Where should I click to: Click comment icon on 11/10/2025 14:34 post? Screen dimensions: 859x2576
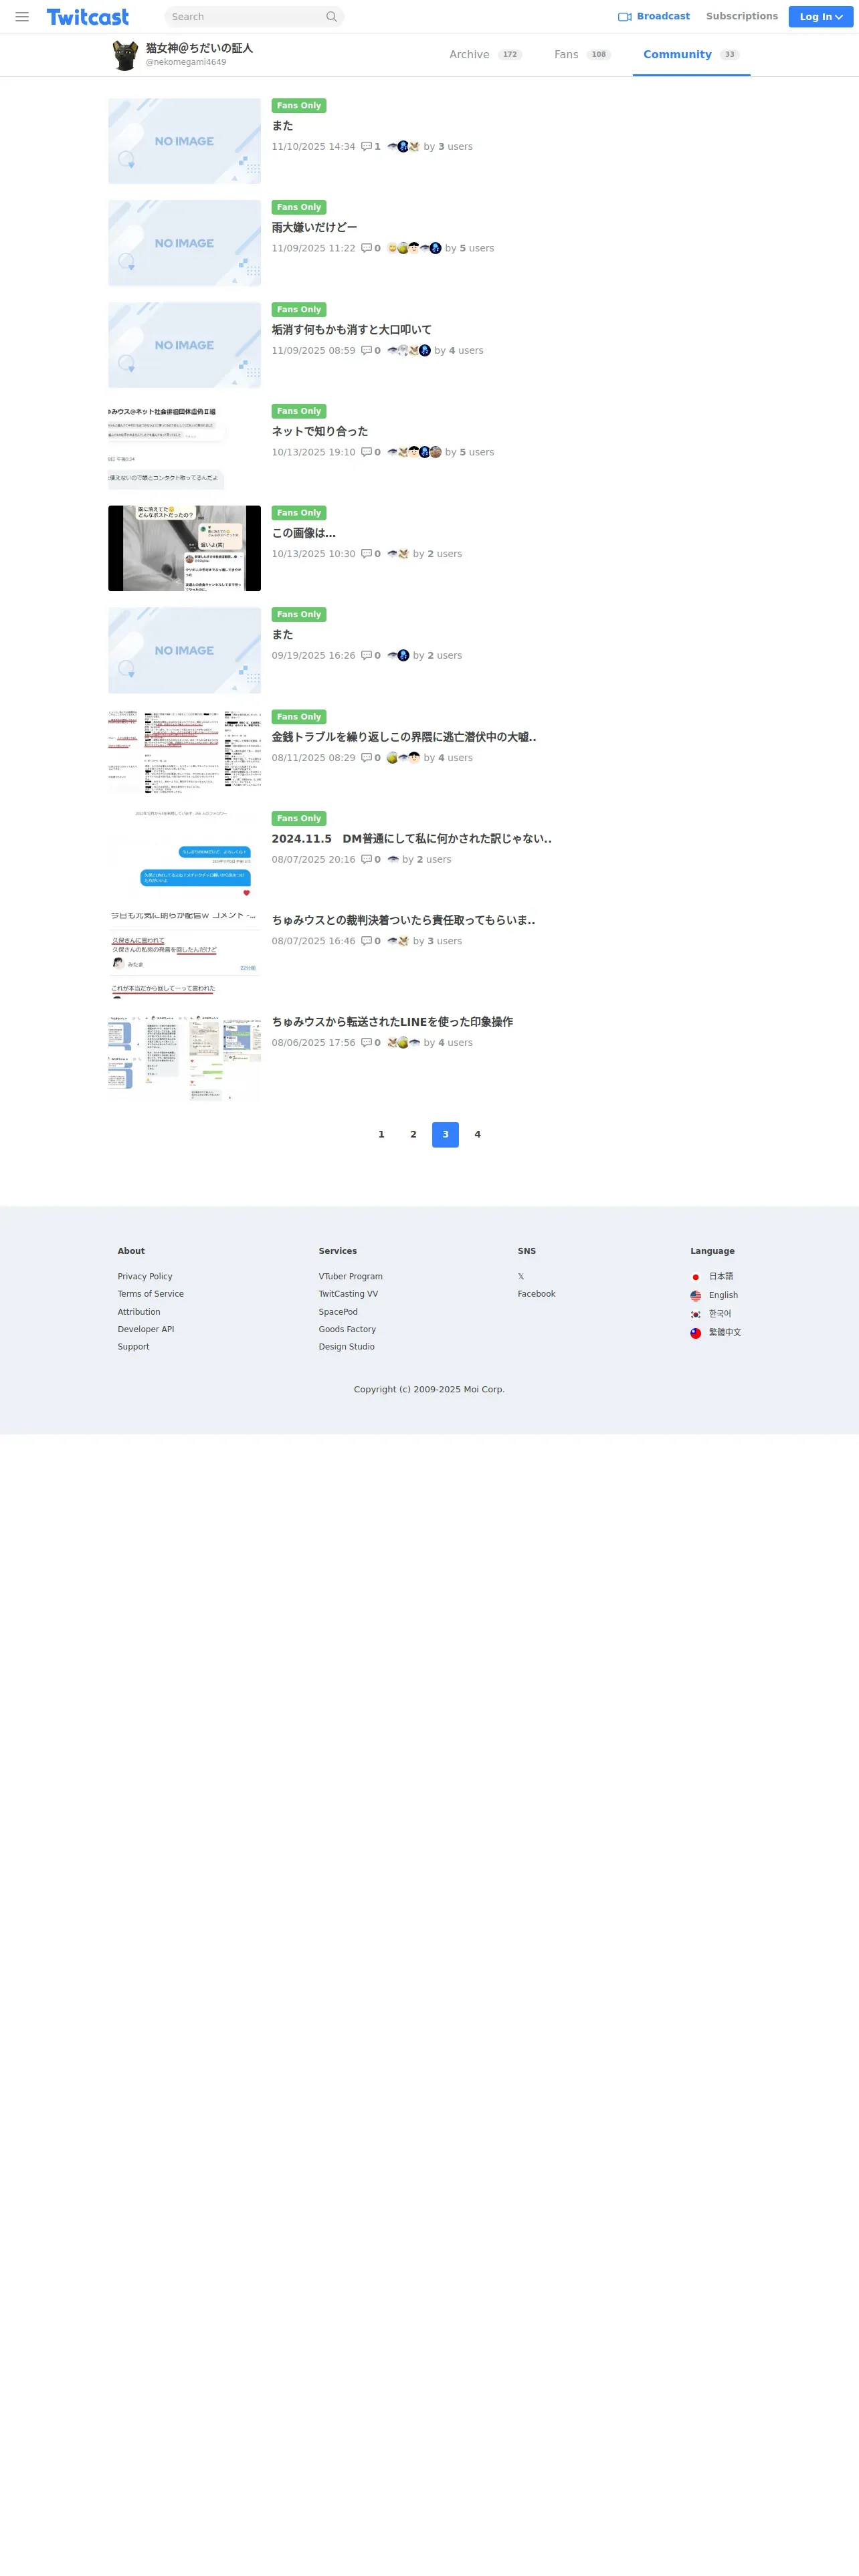[x=366, y=147]
